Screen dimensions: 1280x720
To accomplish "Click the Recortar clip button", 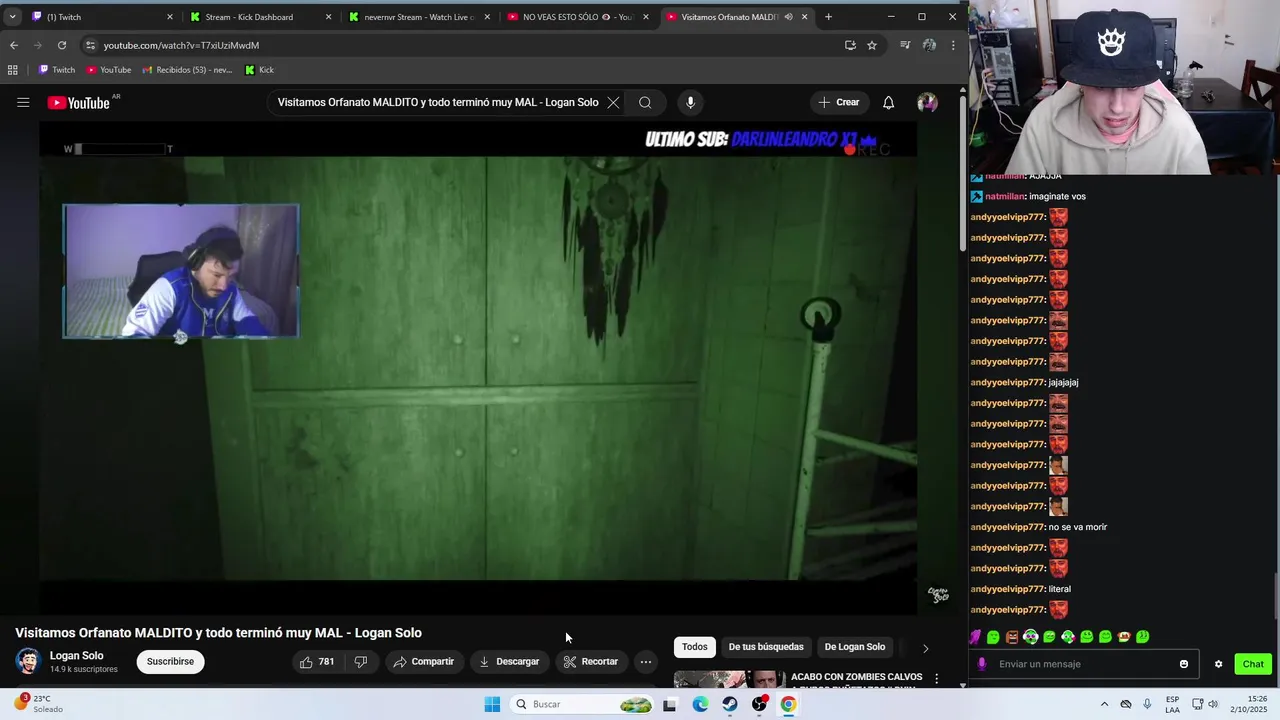I will [591, 662].
